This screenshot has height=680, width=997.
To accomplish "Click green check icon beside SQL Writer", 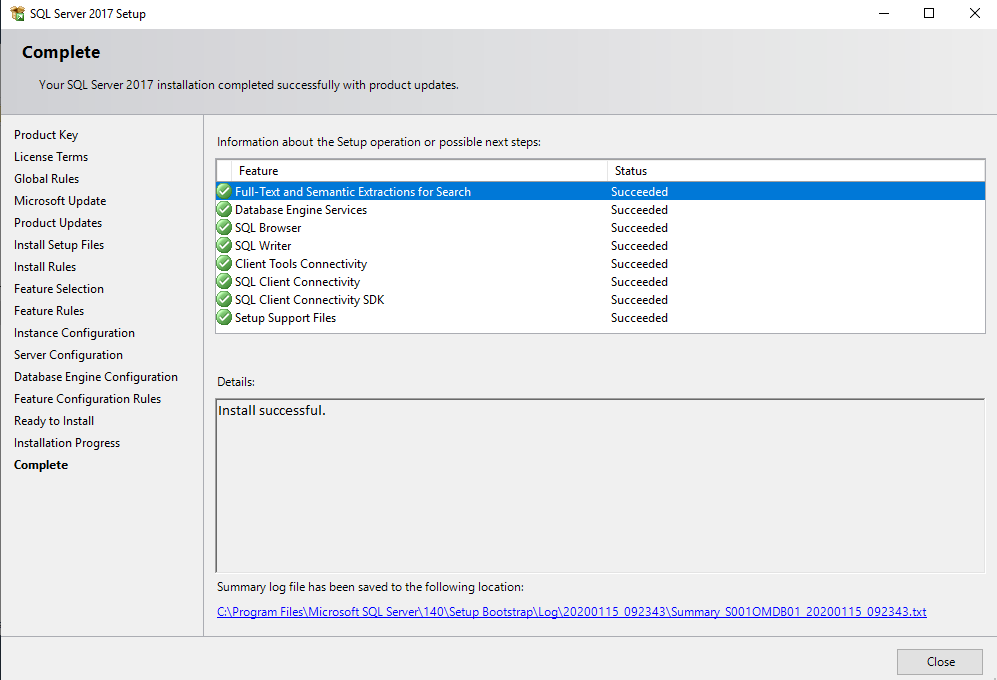I will [224, 245].
